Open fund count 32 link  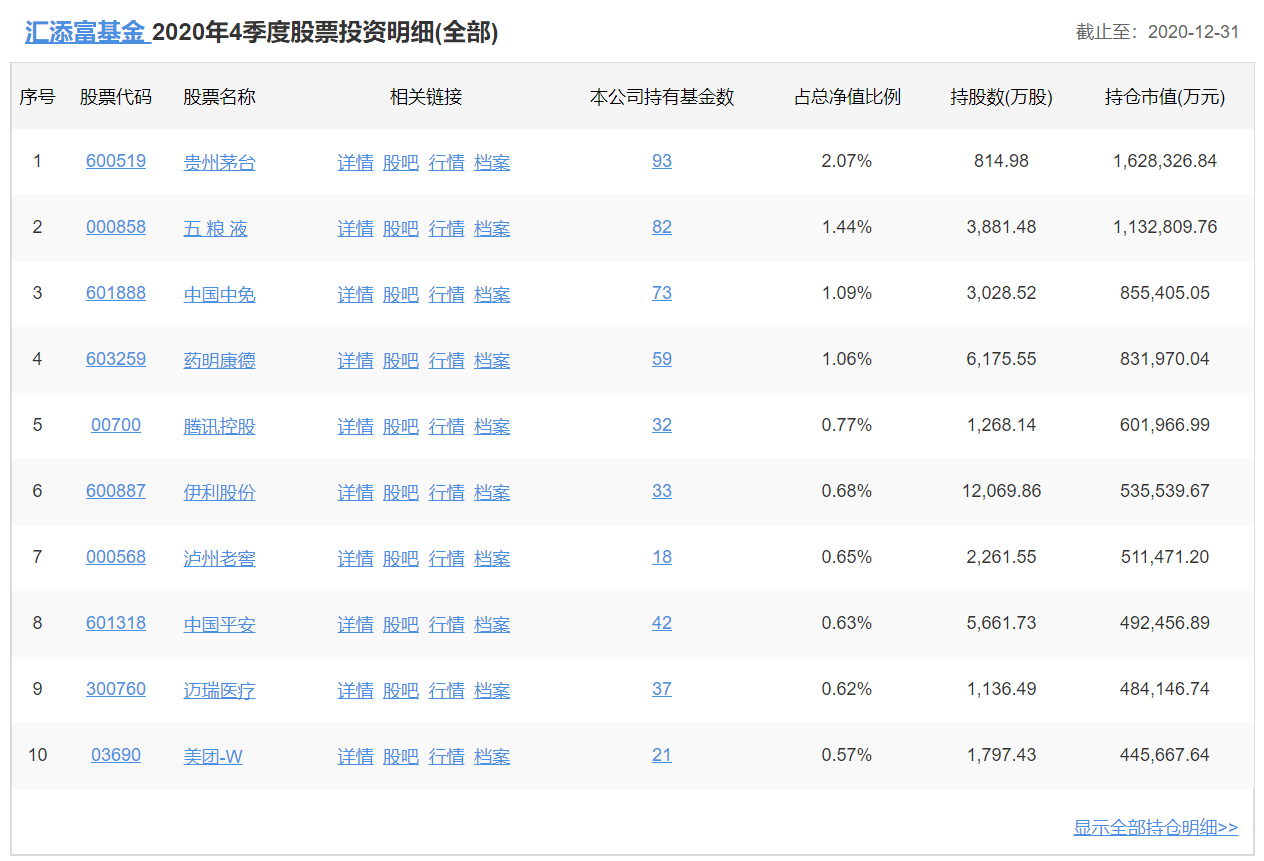coord(662,425)
